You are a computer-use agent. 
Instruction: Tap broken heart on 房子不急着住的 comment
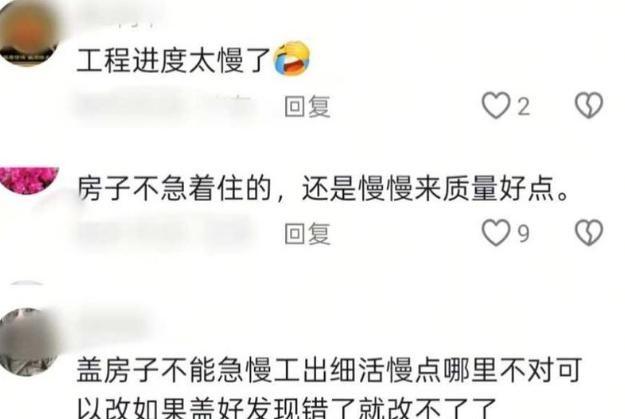tap(589, 232)
